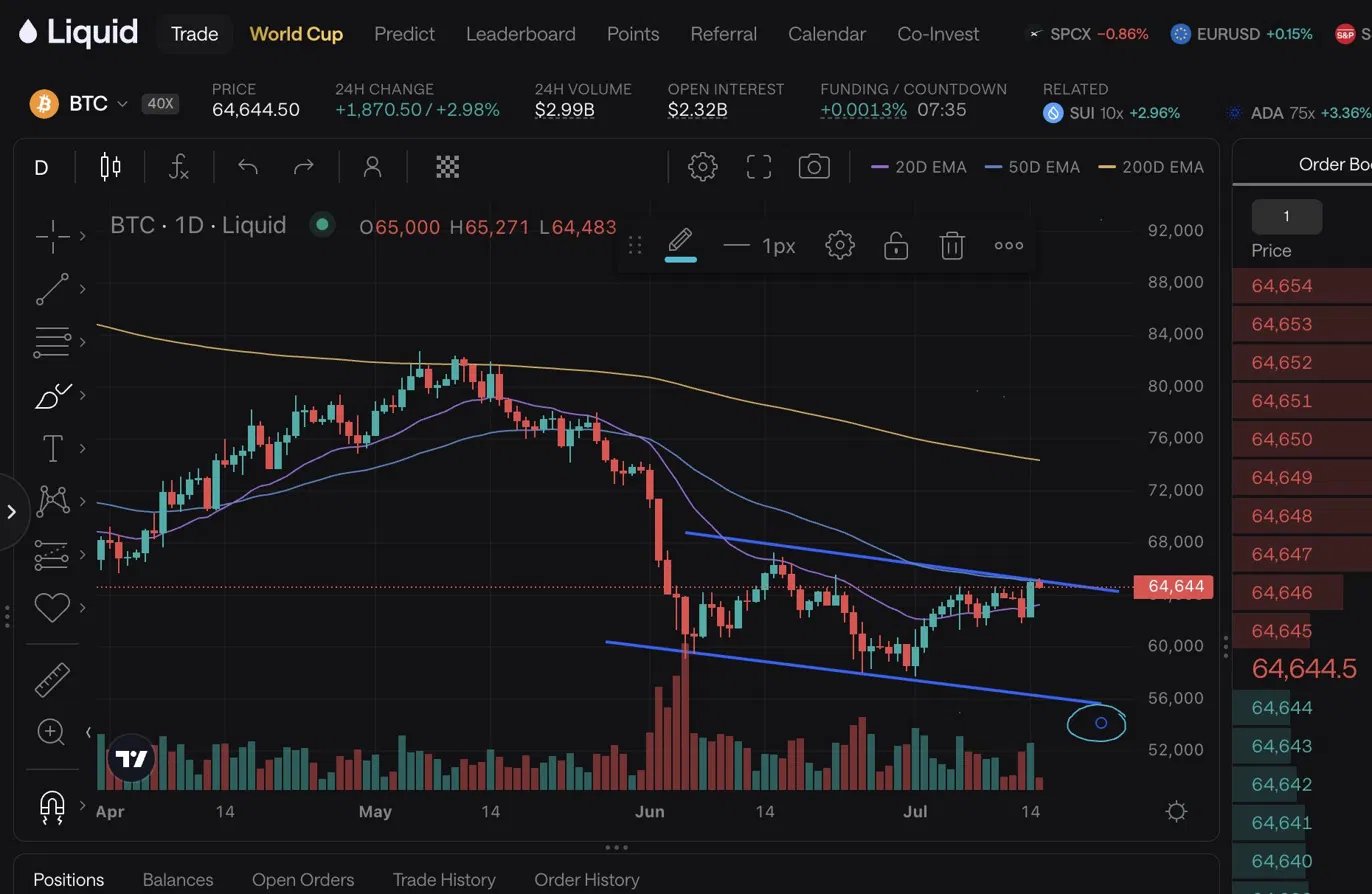Click the Liquid logo

click(x=78, y=33)
